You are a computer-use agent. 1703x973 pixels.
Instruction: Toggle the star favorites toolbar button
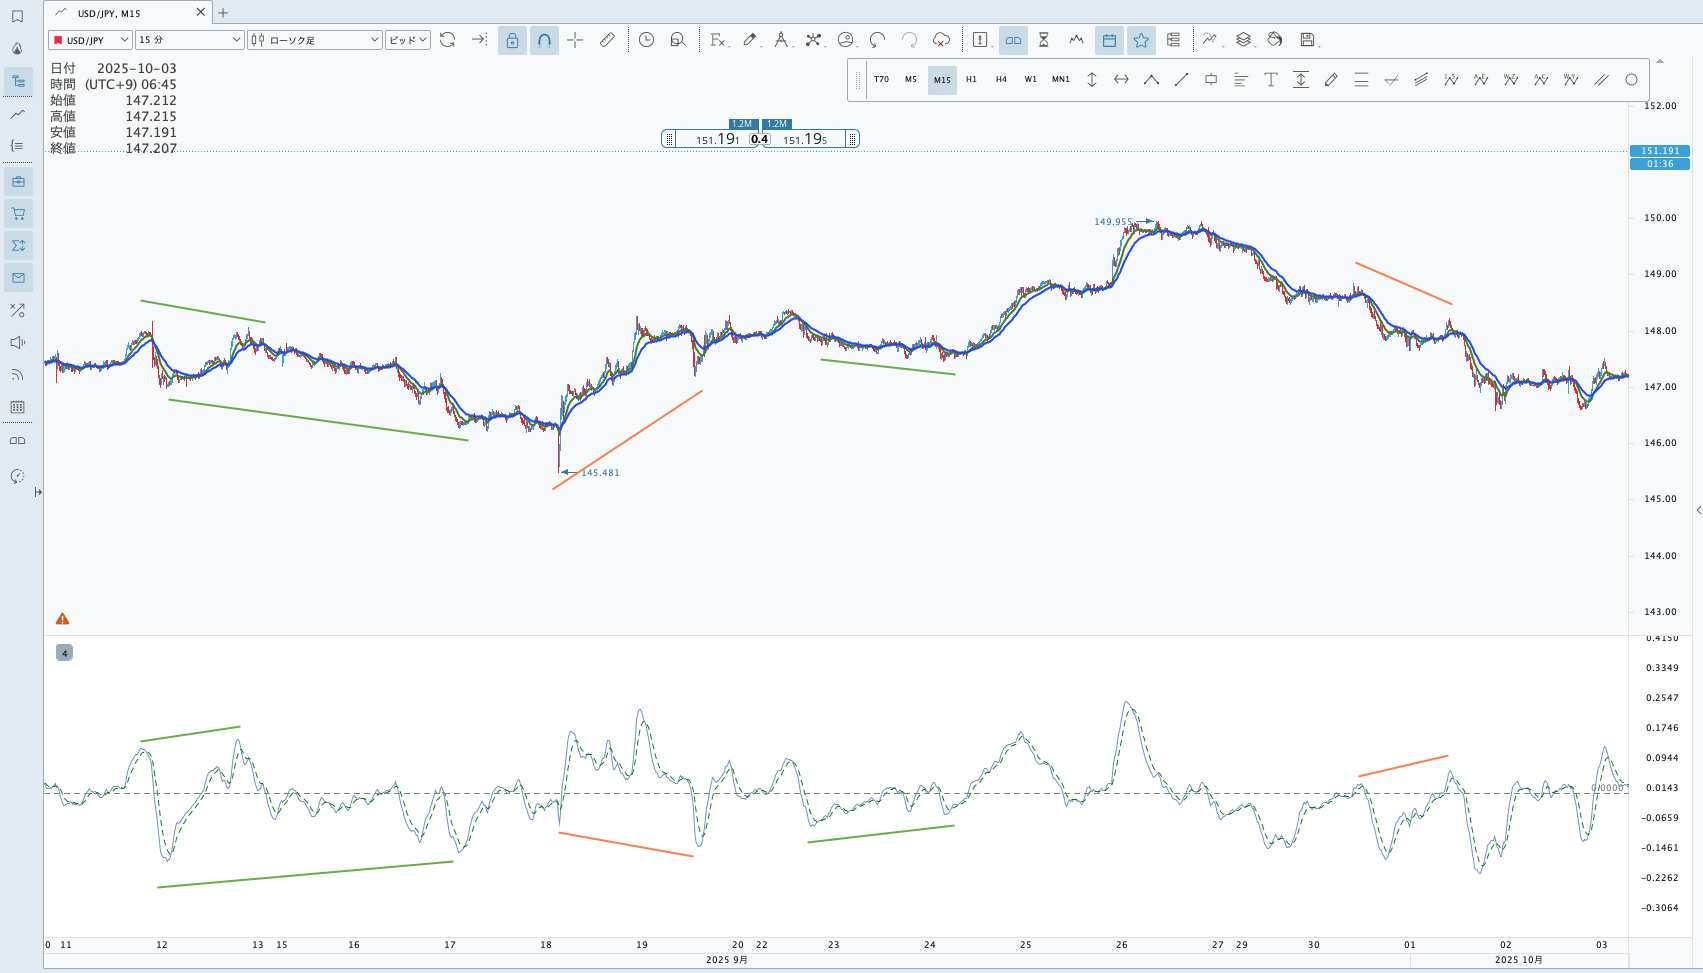pos(1141,40)
